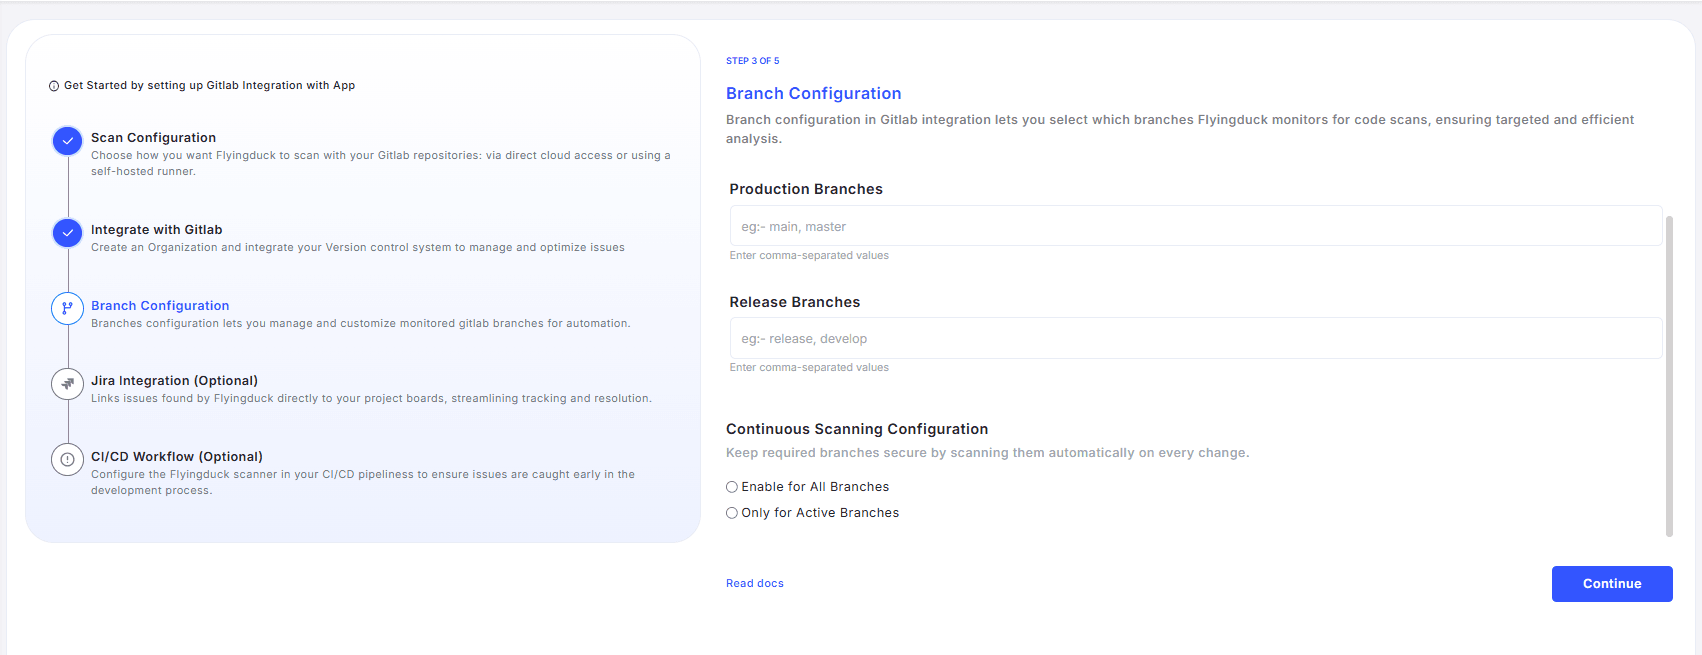Image resolution: width=1702 pixels, height=655 pixels.
Task: Focus the Production Branches input field
Action: point(1195,226)
